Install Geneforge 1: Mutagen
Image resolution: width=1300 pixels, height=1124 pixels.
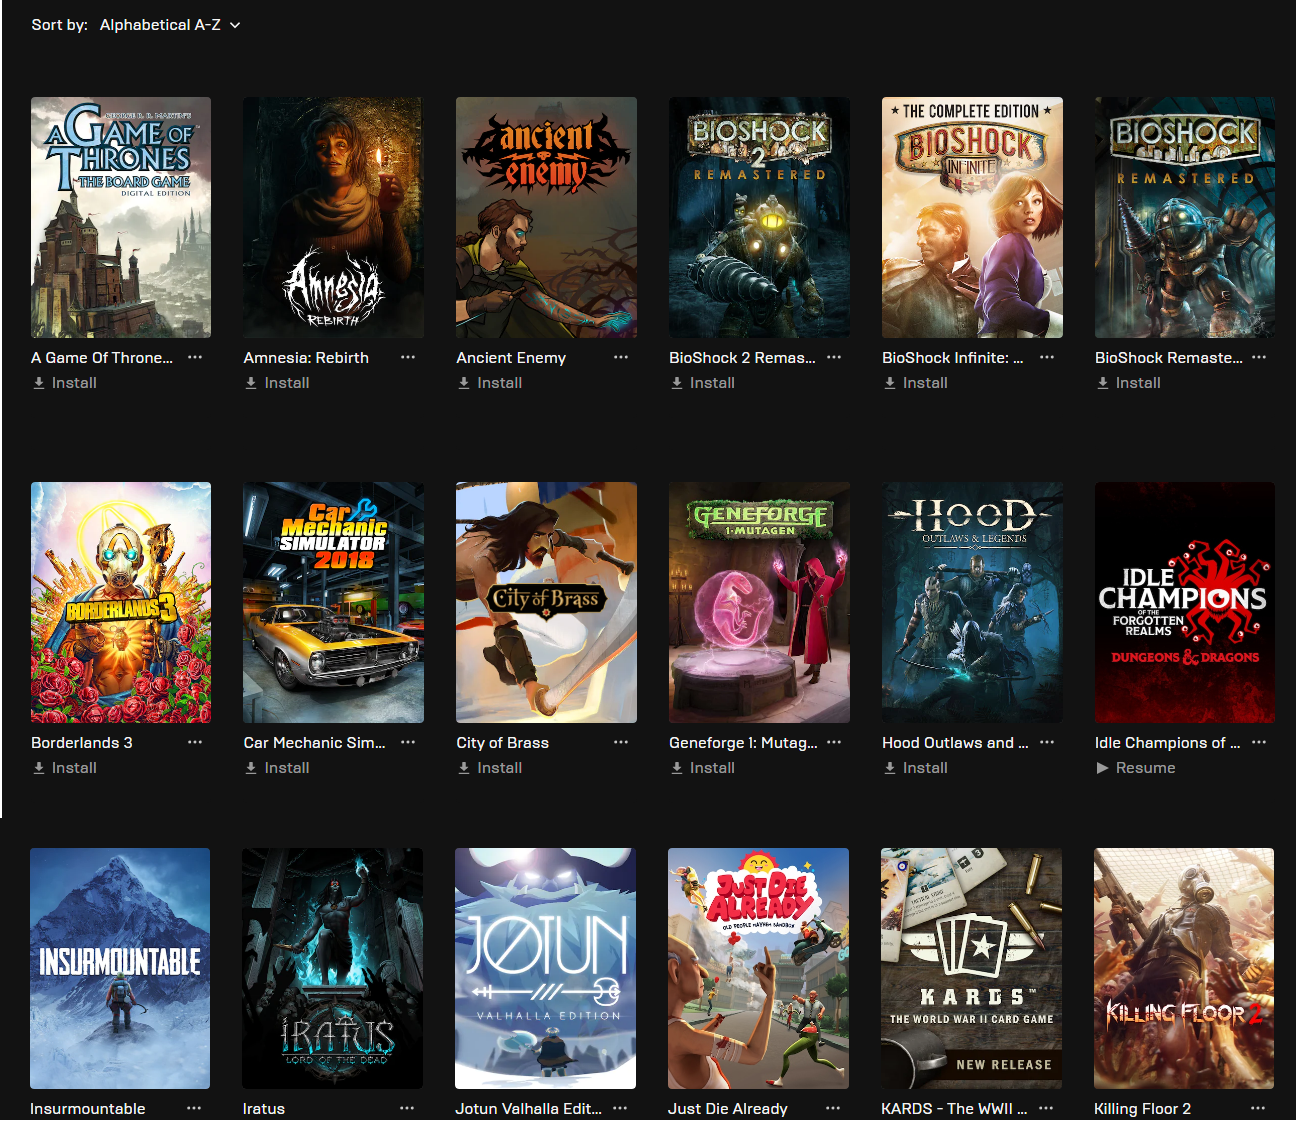coord(703,768)
